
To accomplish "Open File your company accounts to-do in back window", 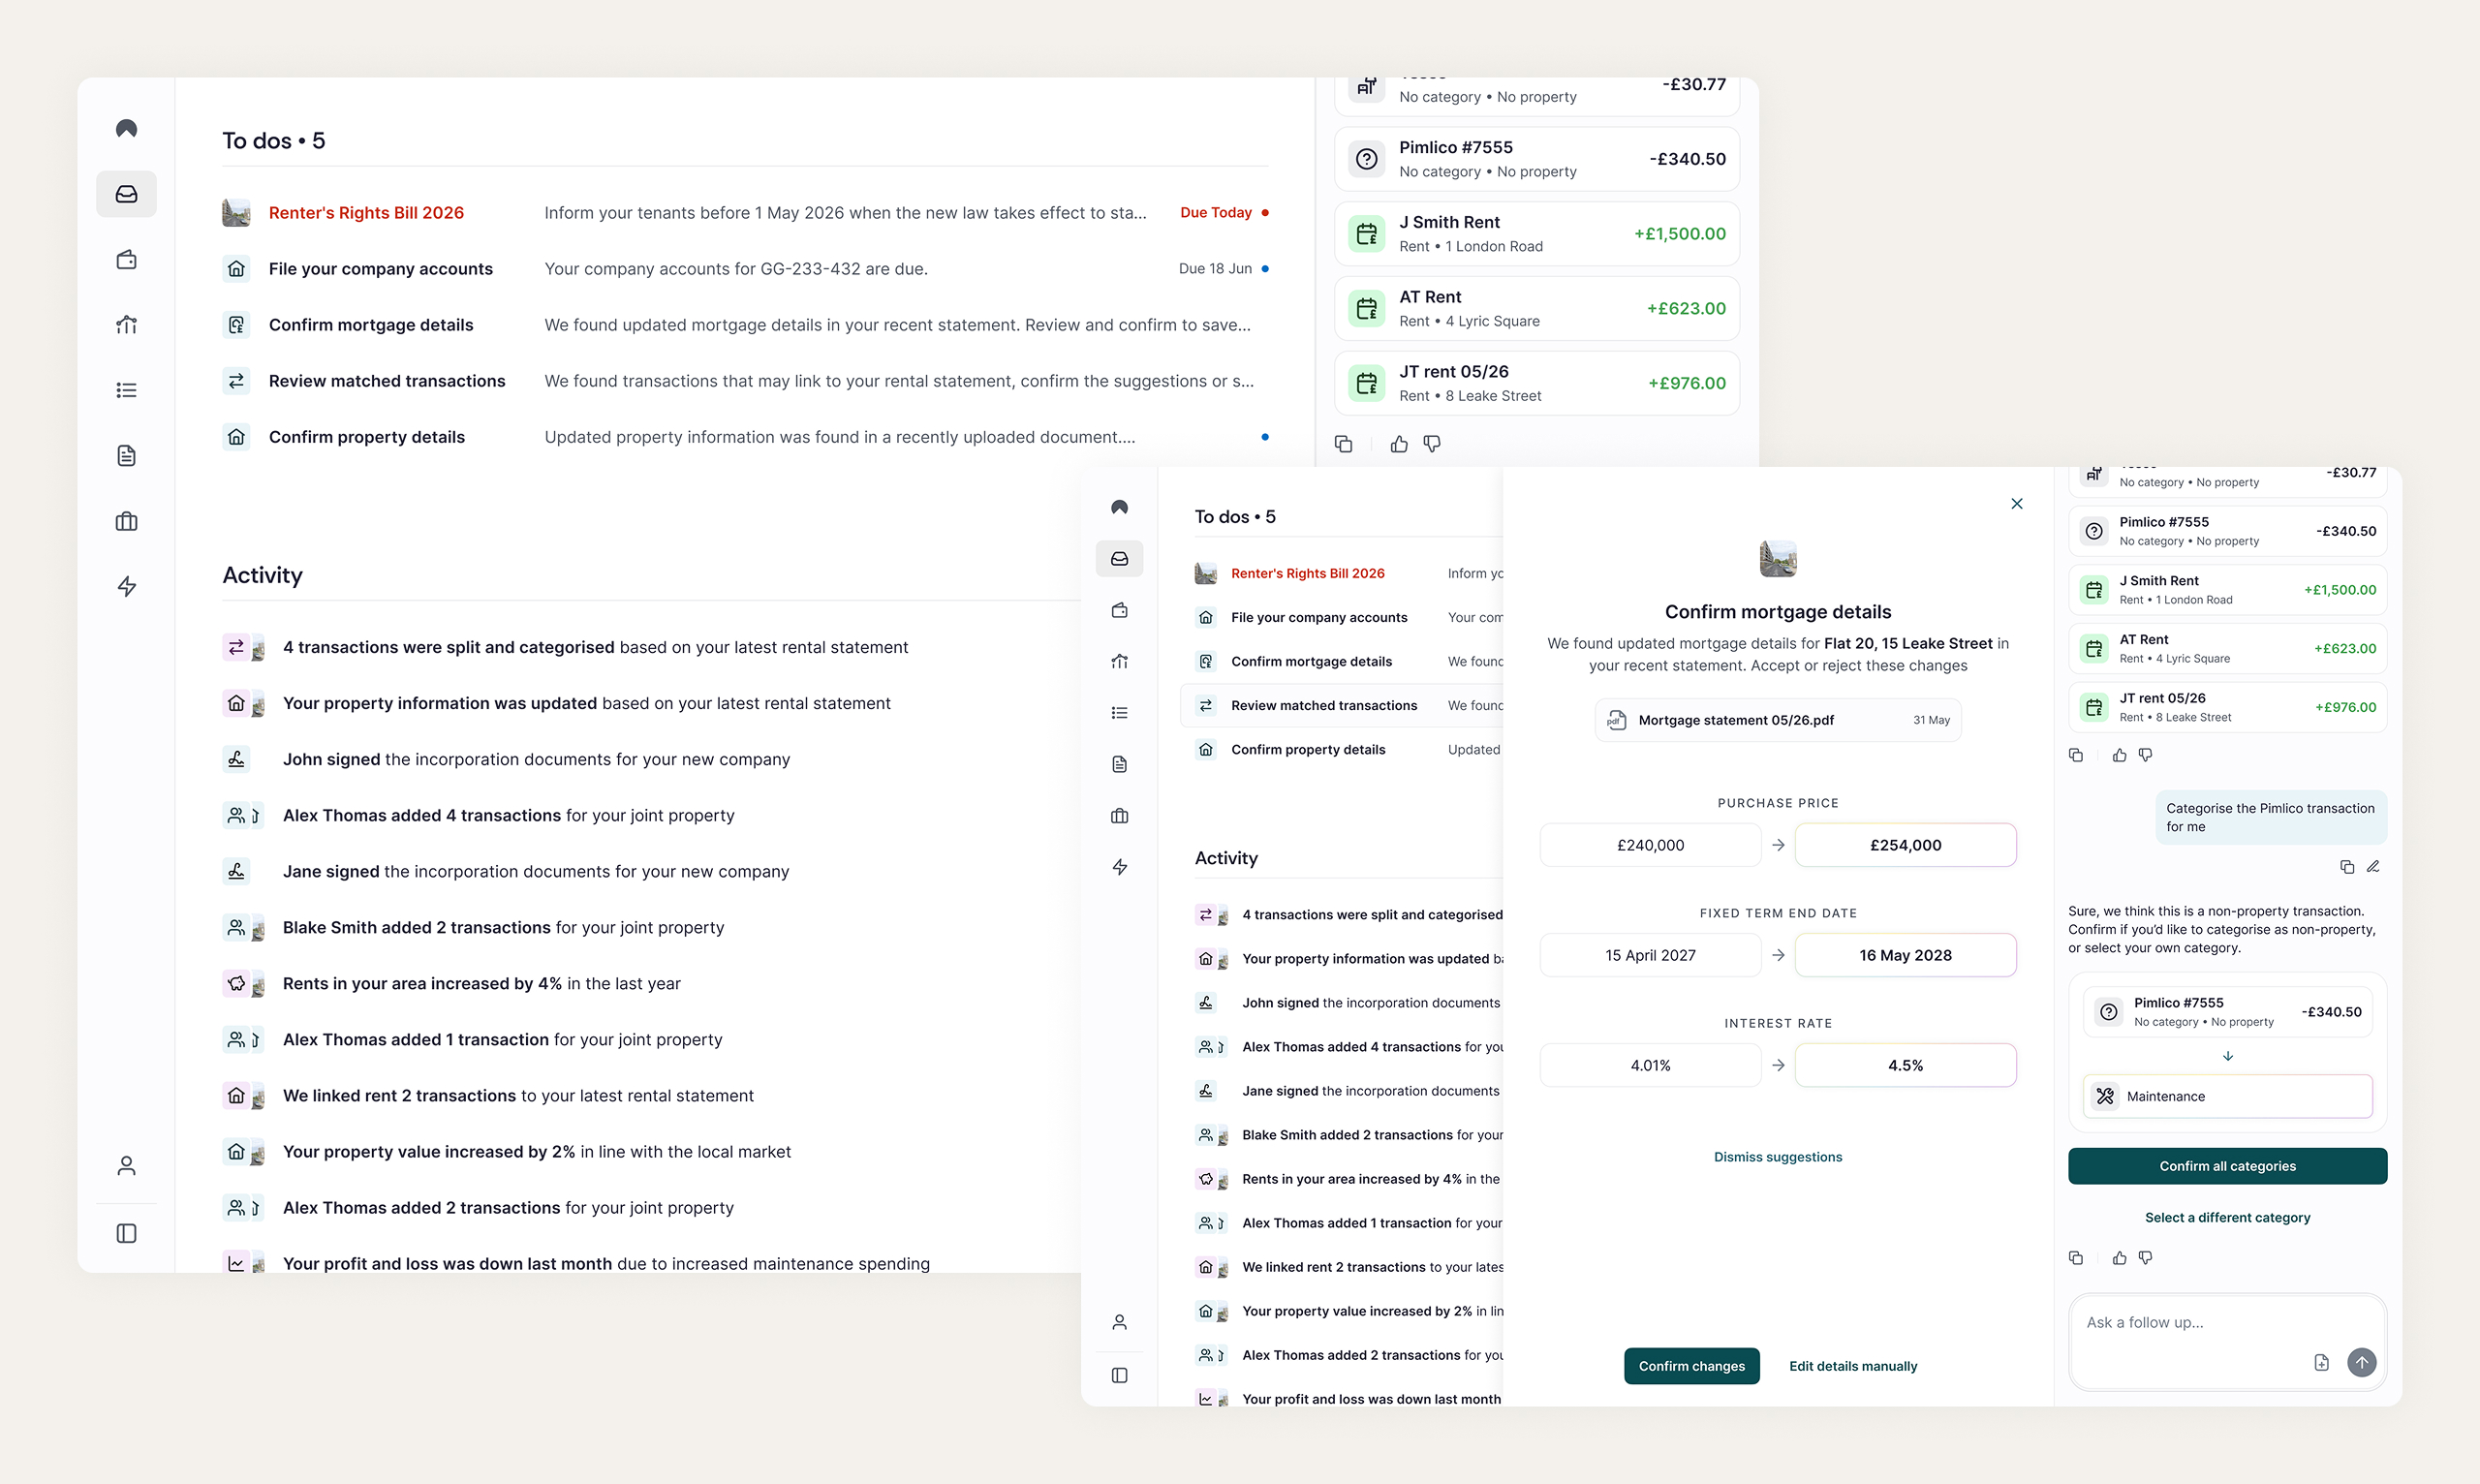I will 745,269.
